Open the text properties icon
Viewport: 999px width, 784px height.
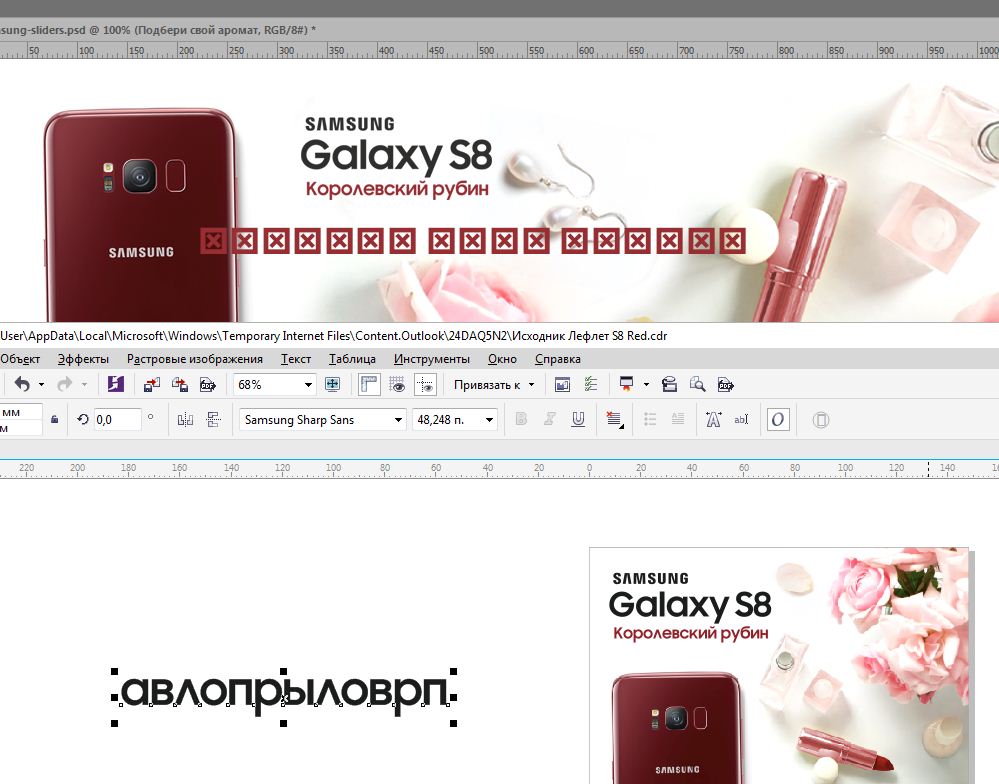[x=714, y=419]
